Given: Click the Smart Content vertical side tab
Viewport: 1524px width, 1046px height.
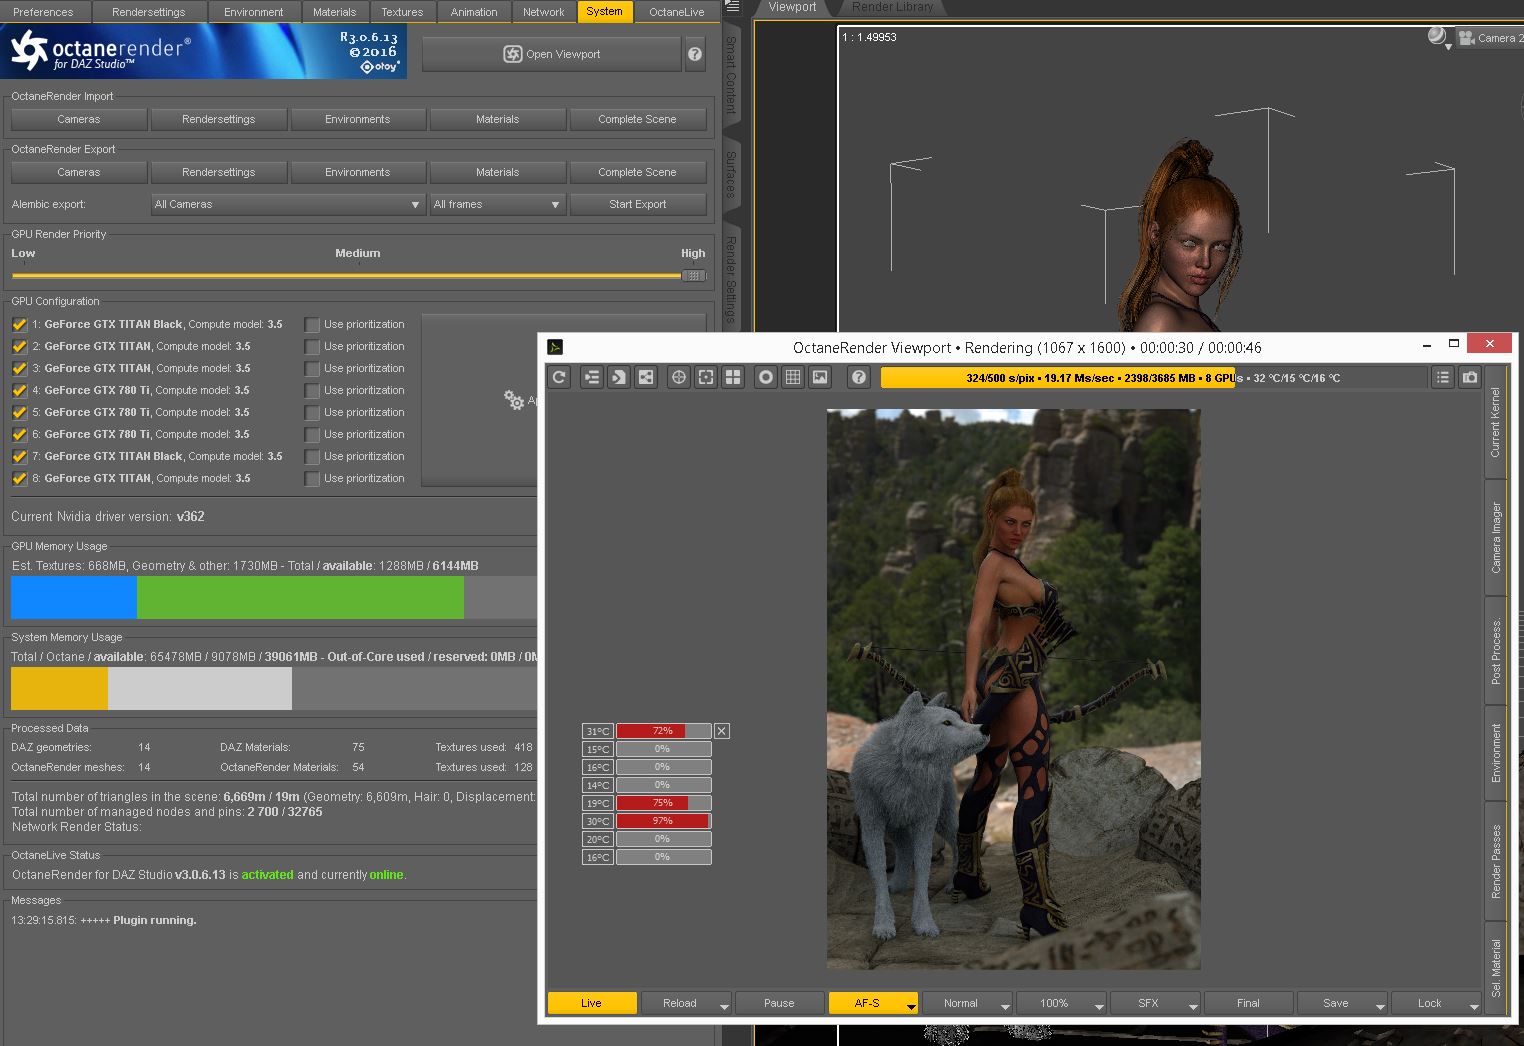Looking at the screenshot, I should [x=731, y=75].
